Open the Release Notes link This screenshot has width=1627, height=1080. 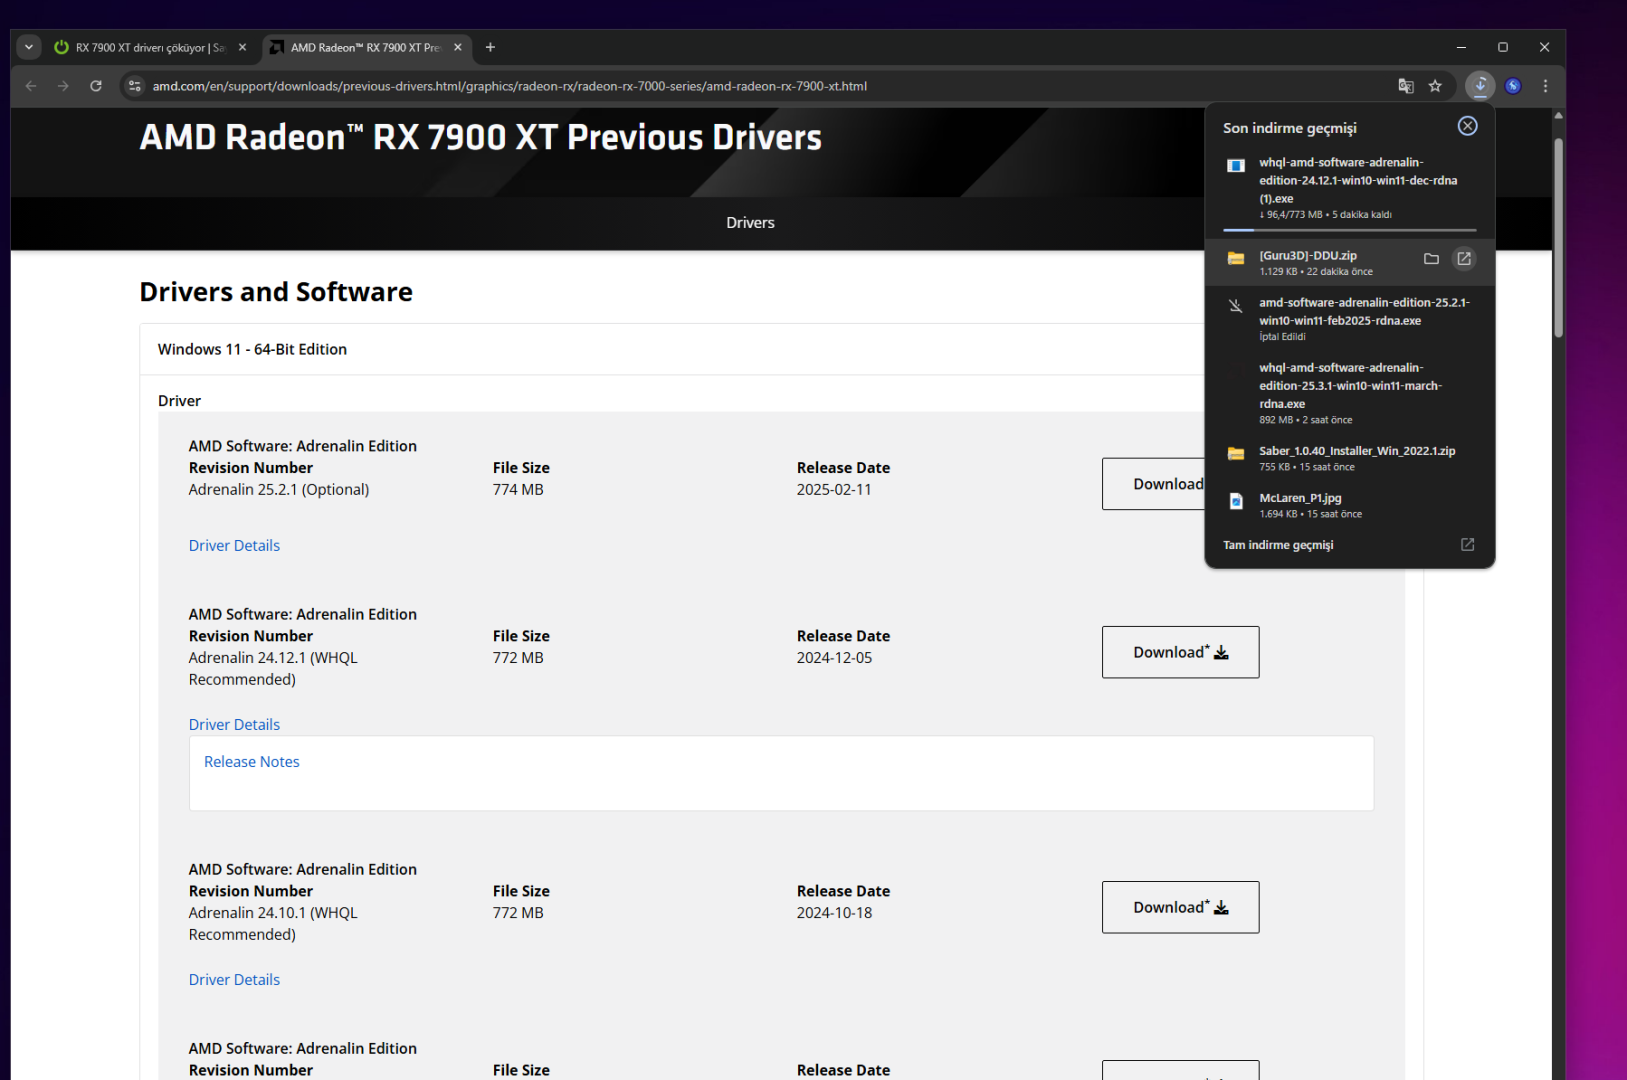pos(252,762)
